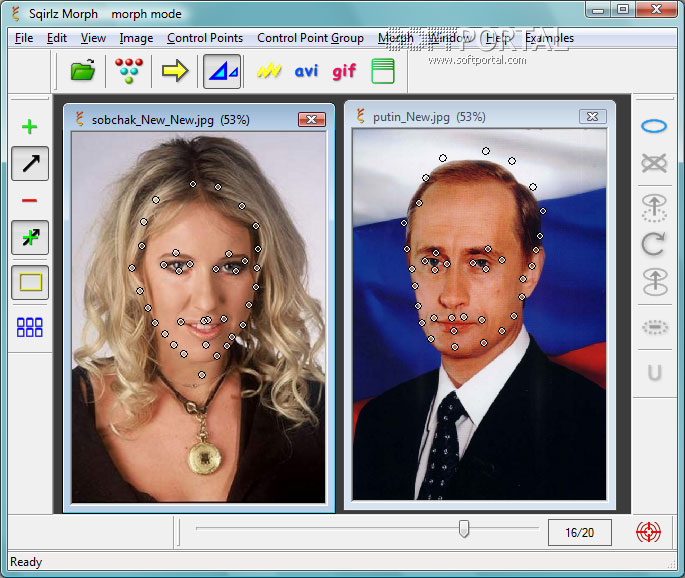Toggle the green cross with arrow tool
685x578 pixels.
[x=30, y=237]
